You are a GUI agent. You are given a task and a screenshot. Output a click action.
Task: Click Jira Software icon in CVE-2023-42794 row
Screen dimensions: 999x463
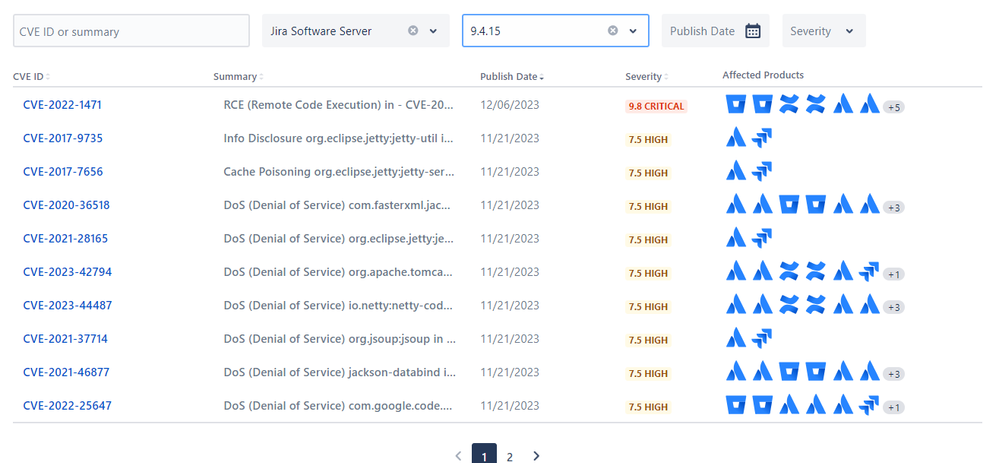869,272
